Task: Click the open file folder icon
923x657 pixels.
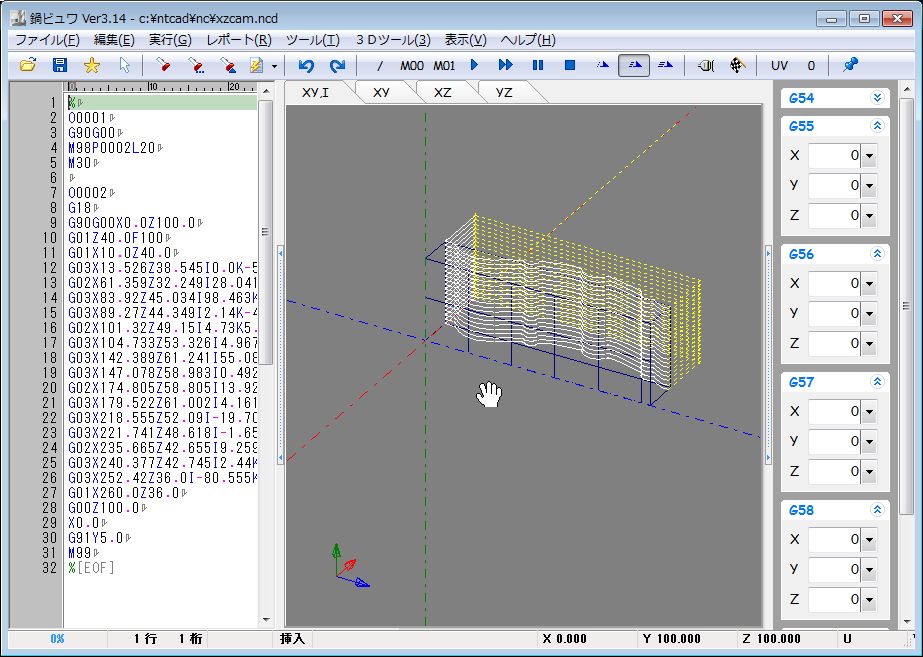Action: 28,65
